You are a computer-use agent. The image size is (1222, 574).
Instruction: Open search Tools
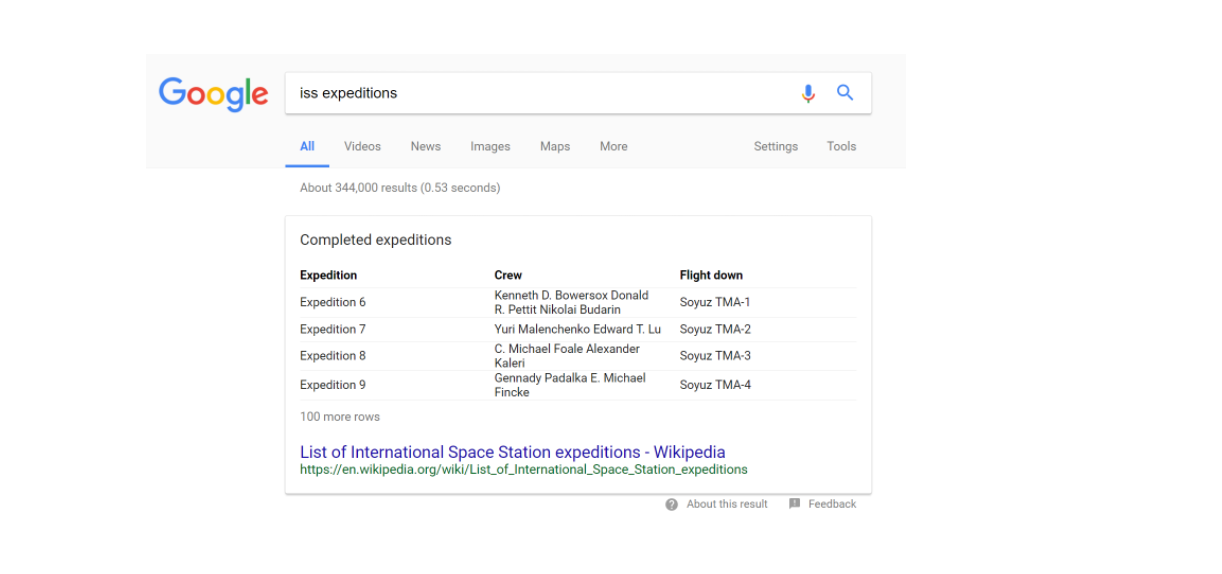coord(841,146)
